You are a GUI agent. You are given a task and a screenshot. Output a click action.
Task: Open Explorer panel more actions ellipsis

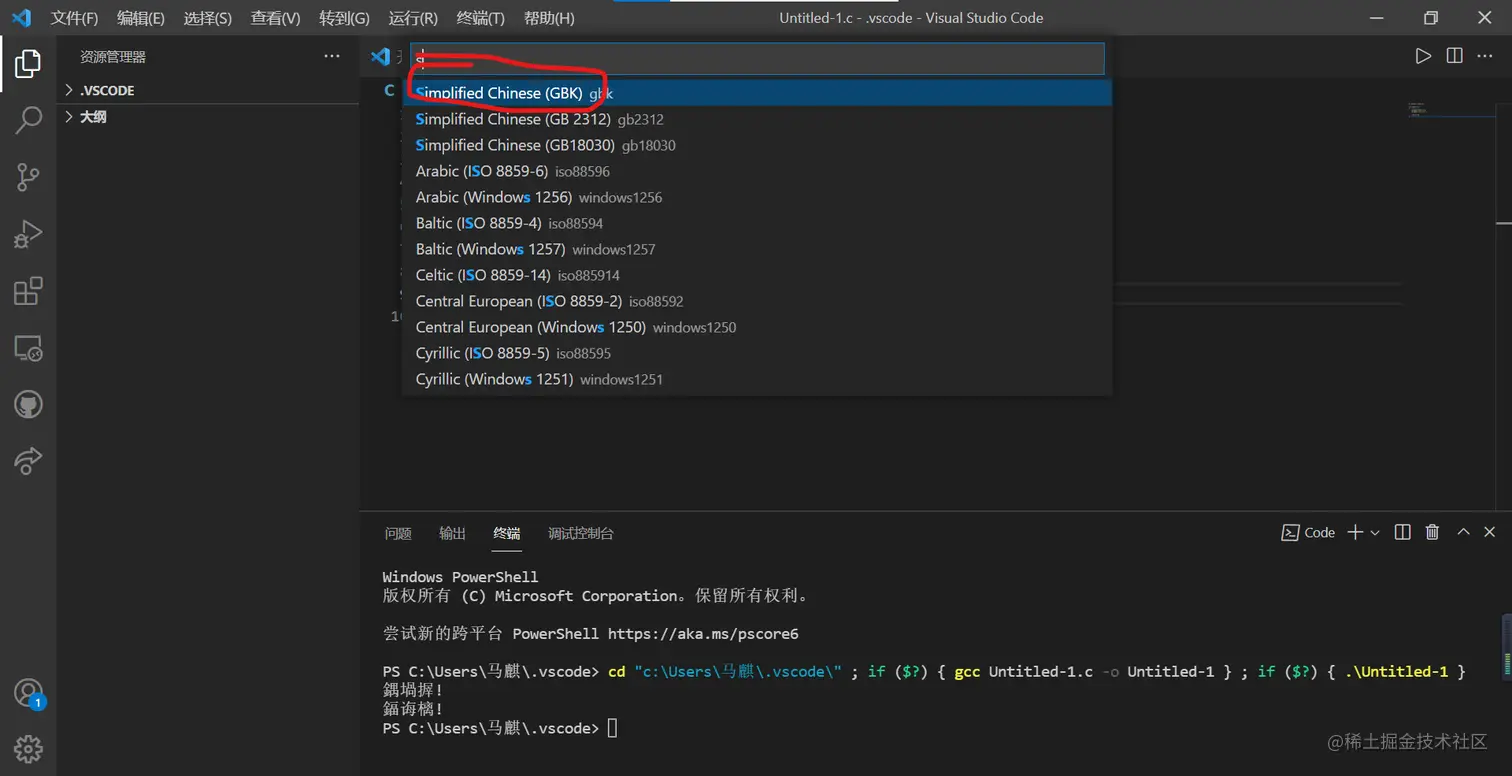coord(332,57)
